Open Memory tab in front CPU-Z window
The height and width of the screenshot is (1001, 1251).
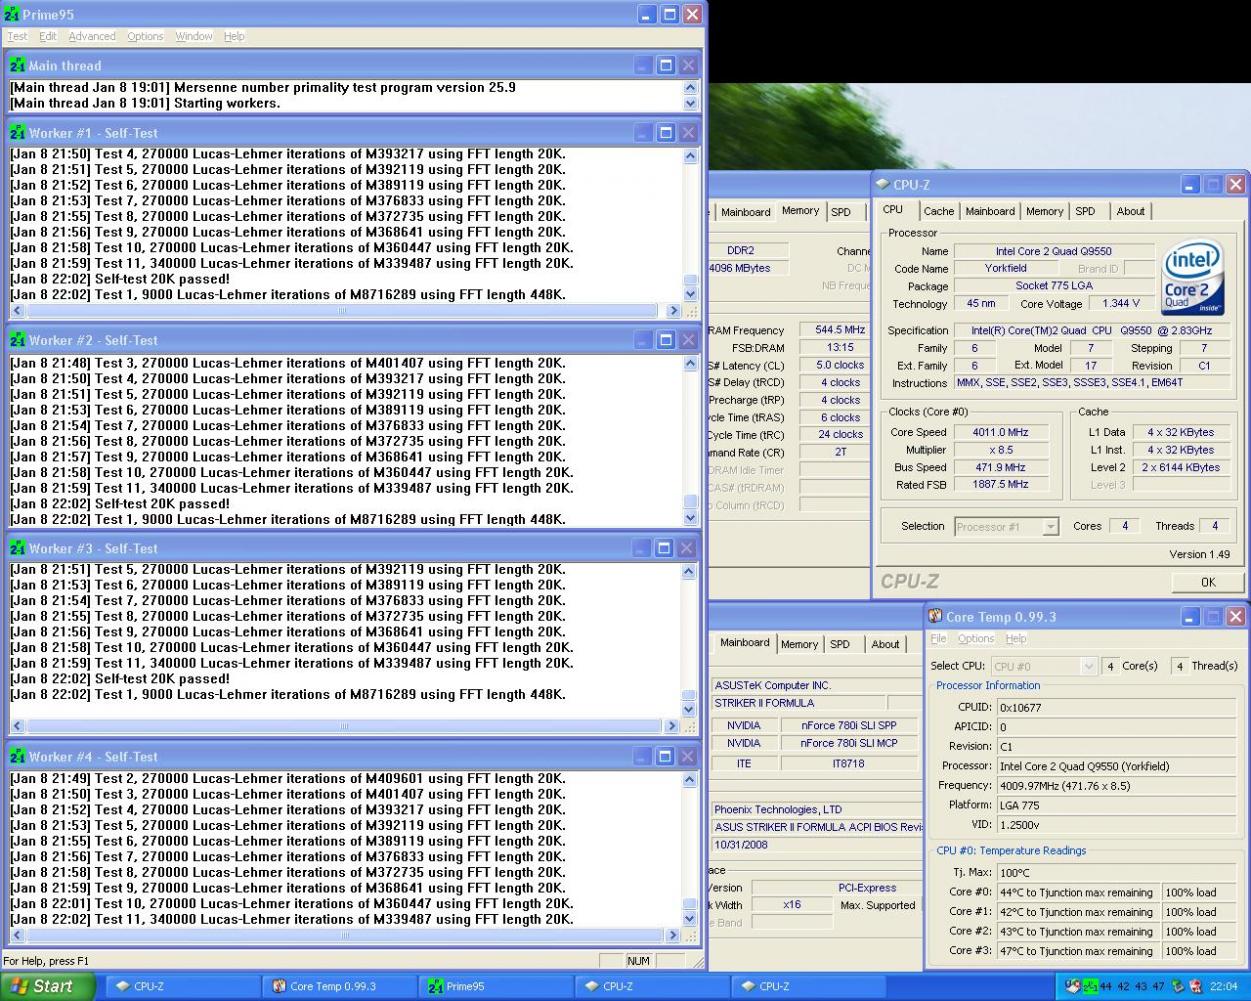click(1044, 211)
